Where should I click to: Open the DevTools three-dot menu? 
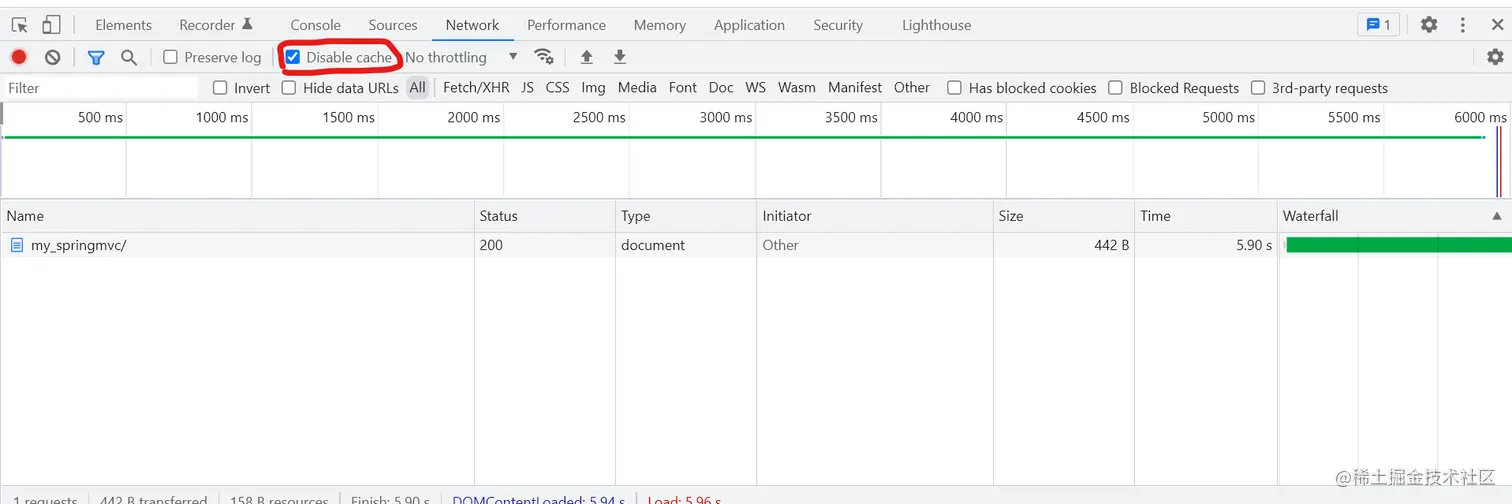coord(1465,25)
